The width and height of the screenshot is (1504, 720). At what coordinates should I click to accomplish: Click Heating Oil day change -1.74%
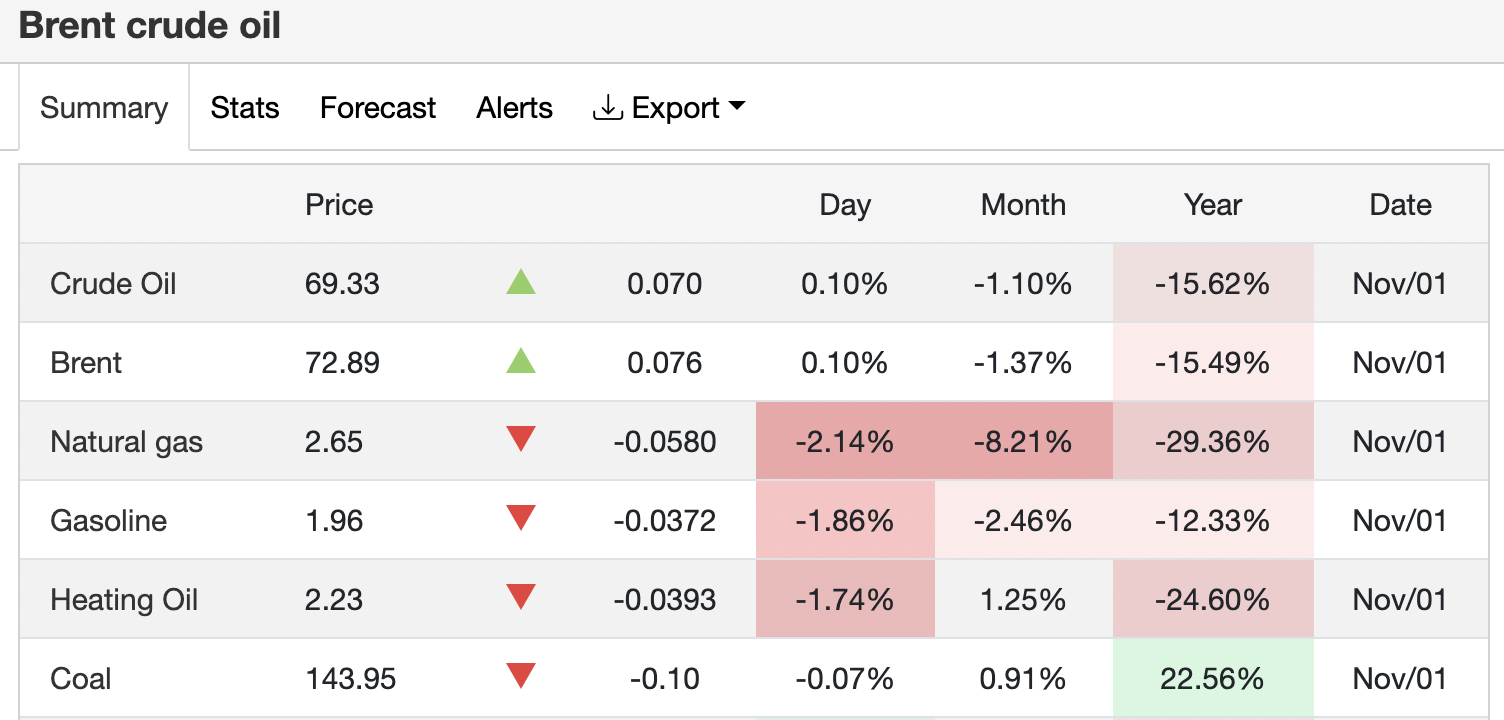(x=845, y=600)
